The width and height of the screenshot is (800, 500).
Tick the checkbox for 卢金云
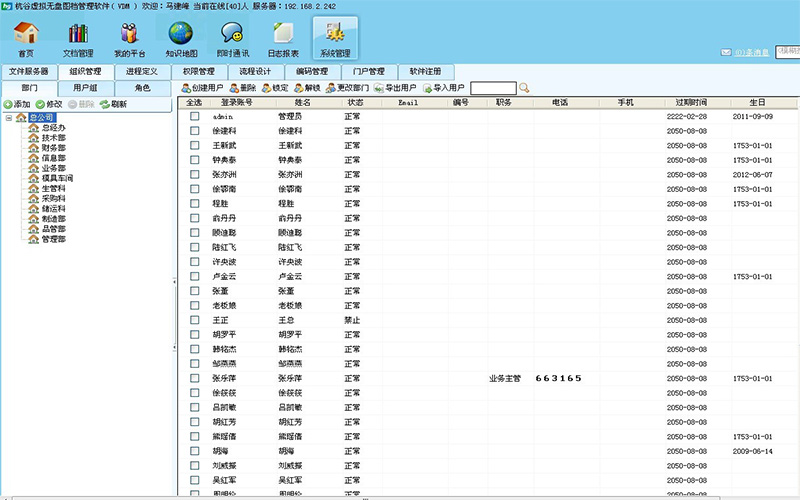tap(194, 277)
